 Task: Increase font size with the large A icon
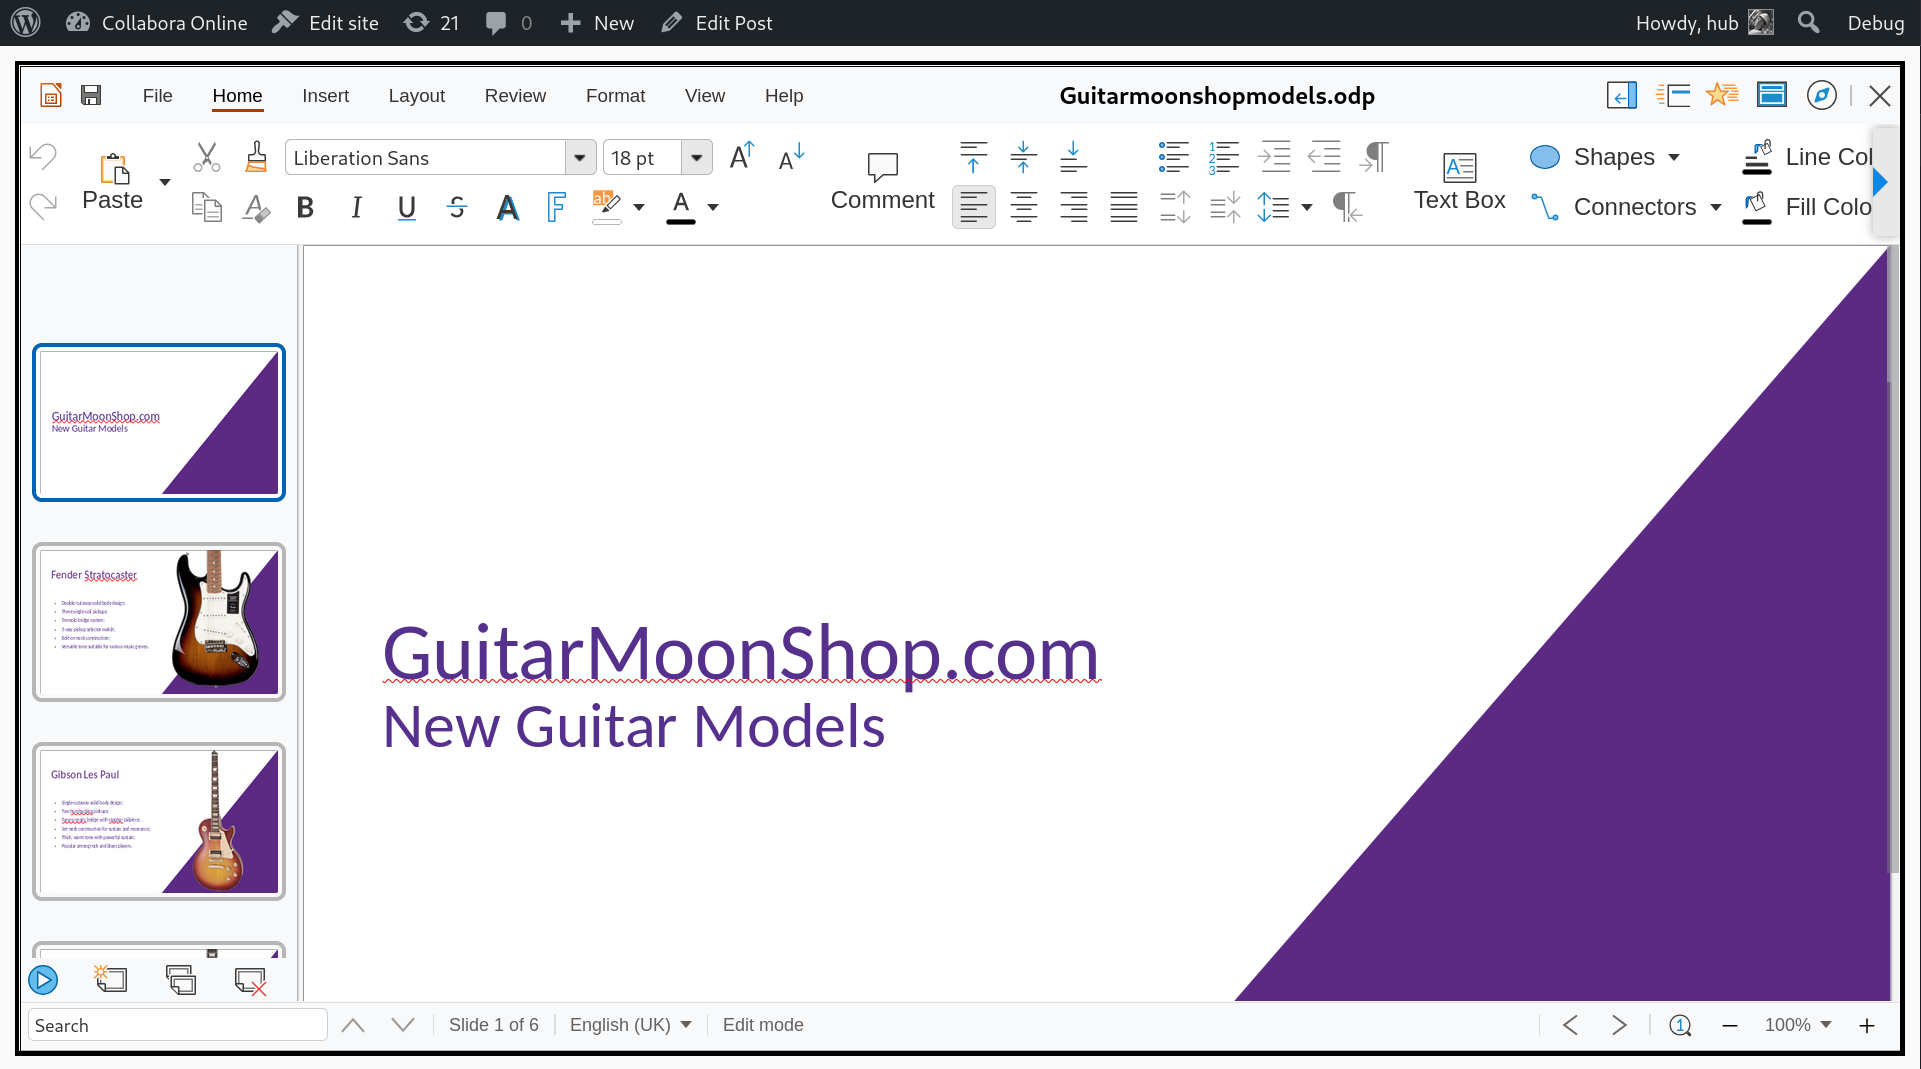(742, 157)
